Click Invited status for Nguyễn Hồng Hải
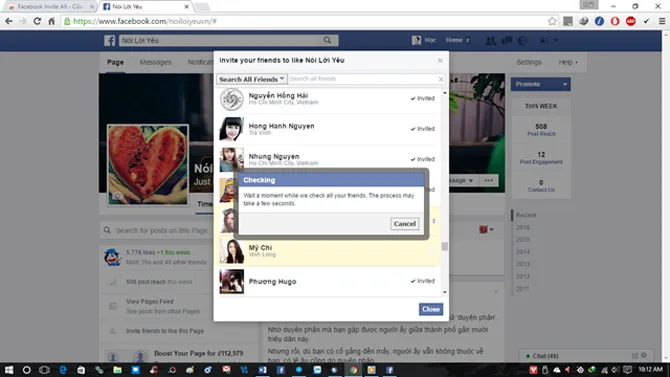This screenshot has width=670, height=377. click(x=423, y=98)
